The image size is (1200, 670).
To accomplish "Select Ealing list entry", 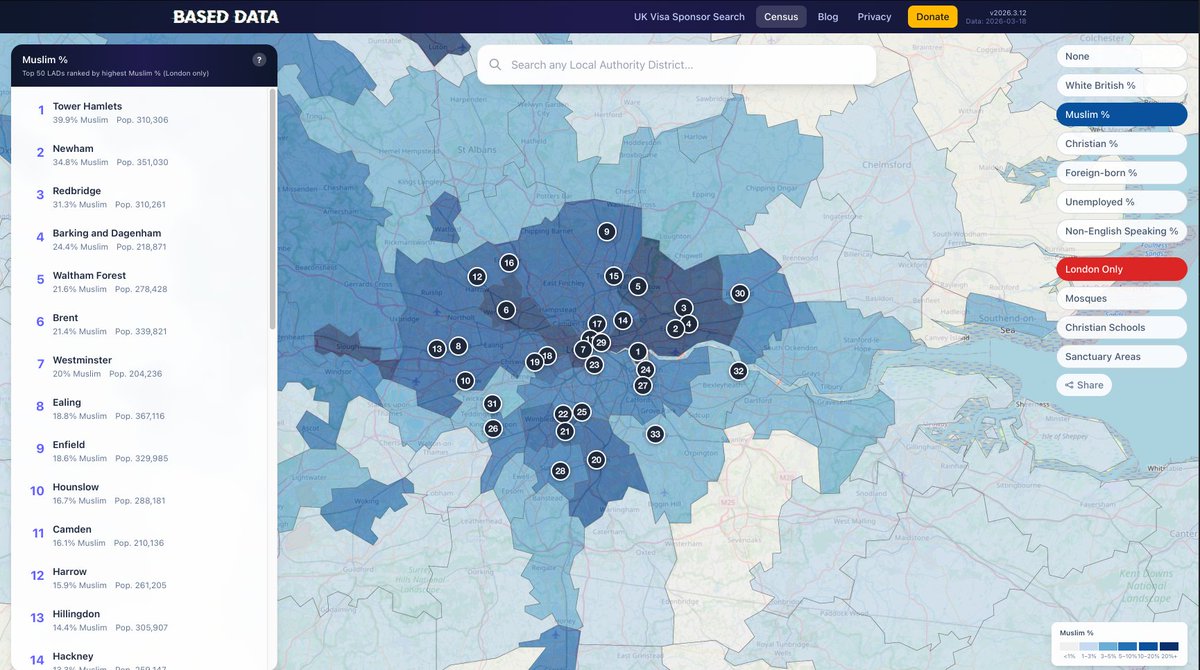I will pyautogui.click(x=140, y=409).
